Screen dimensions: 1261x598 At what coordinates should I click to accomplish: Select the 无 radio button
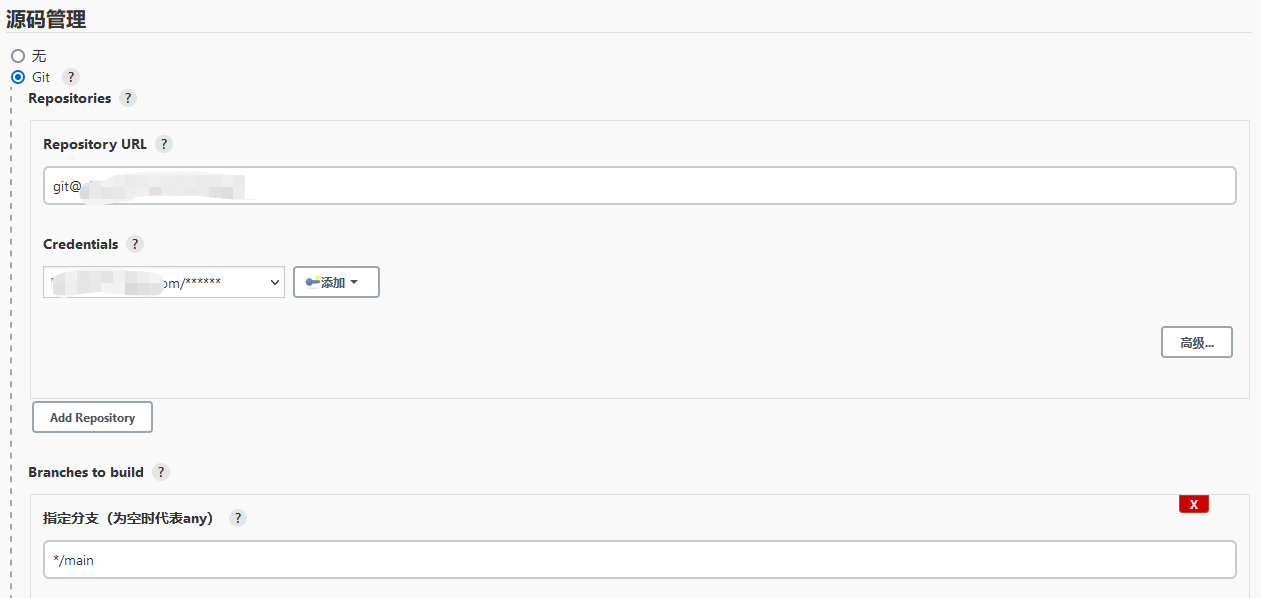pos(18,56)
